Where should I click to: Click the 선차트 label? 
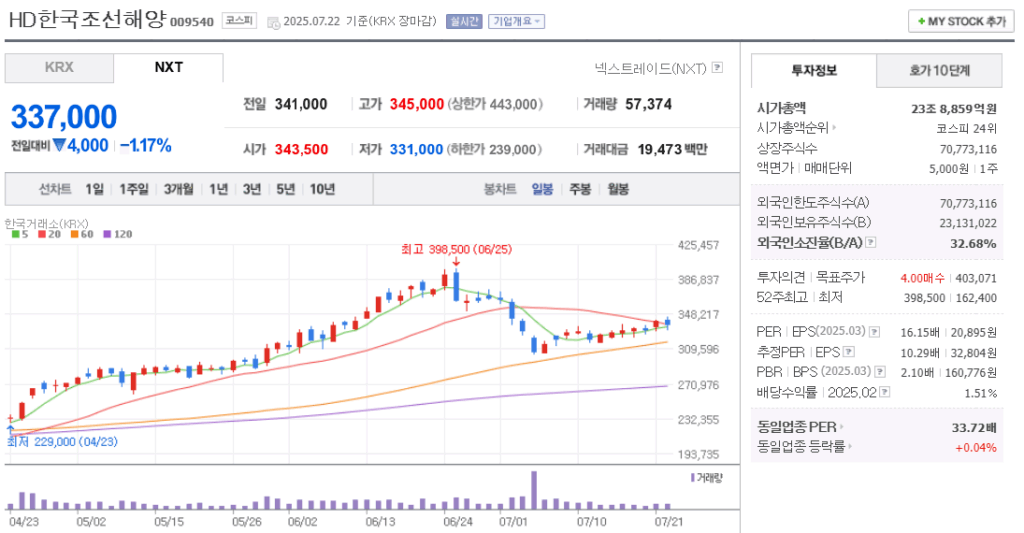click(x=55, y=189)
